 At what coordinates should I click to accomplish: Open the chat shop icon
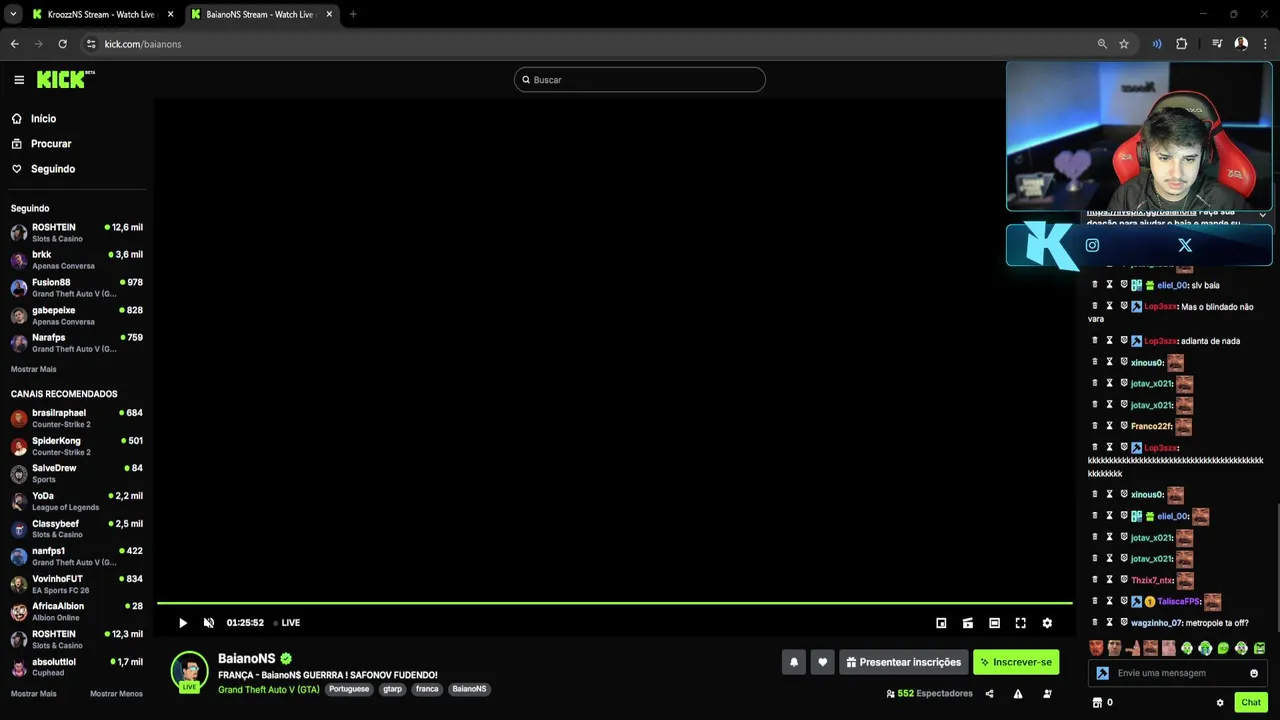(1097, 702)
